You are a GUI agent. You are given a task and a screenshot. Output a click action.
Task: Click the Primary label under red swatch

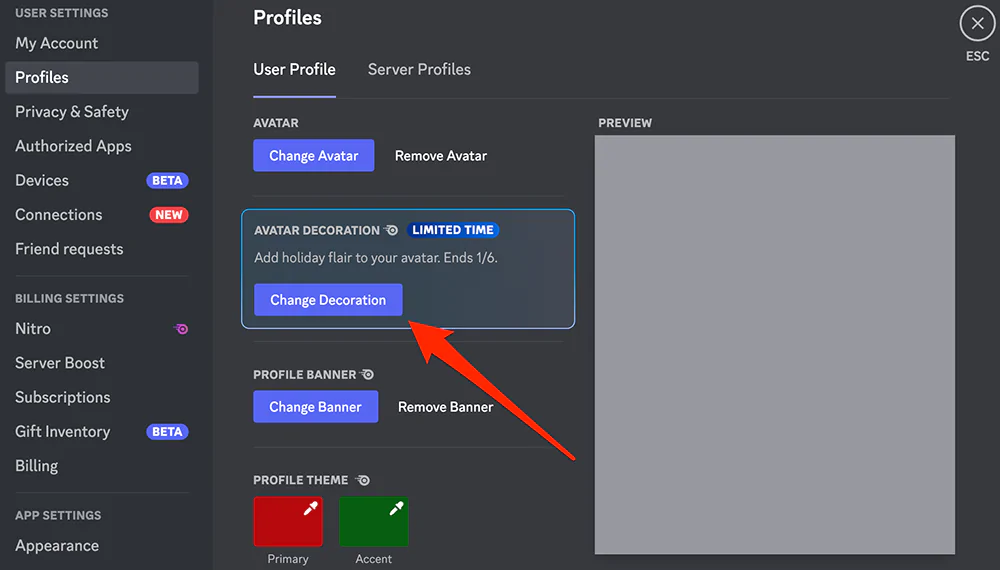(x=288, y=559)
